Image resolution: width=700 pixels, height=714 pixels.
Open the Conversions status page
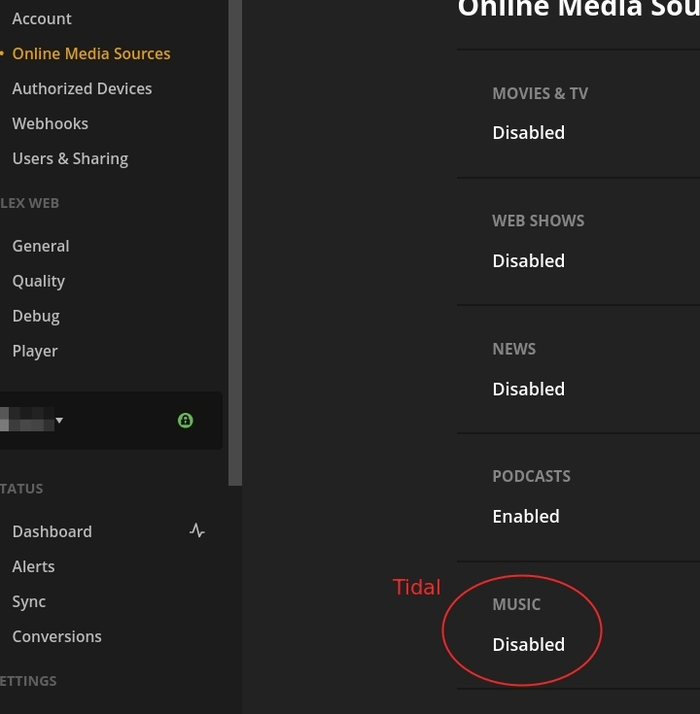coord(57,637)
